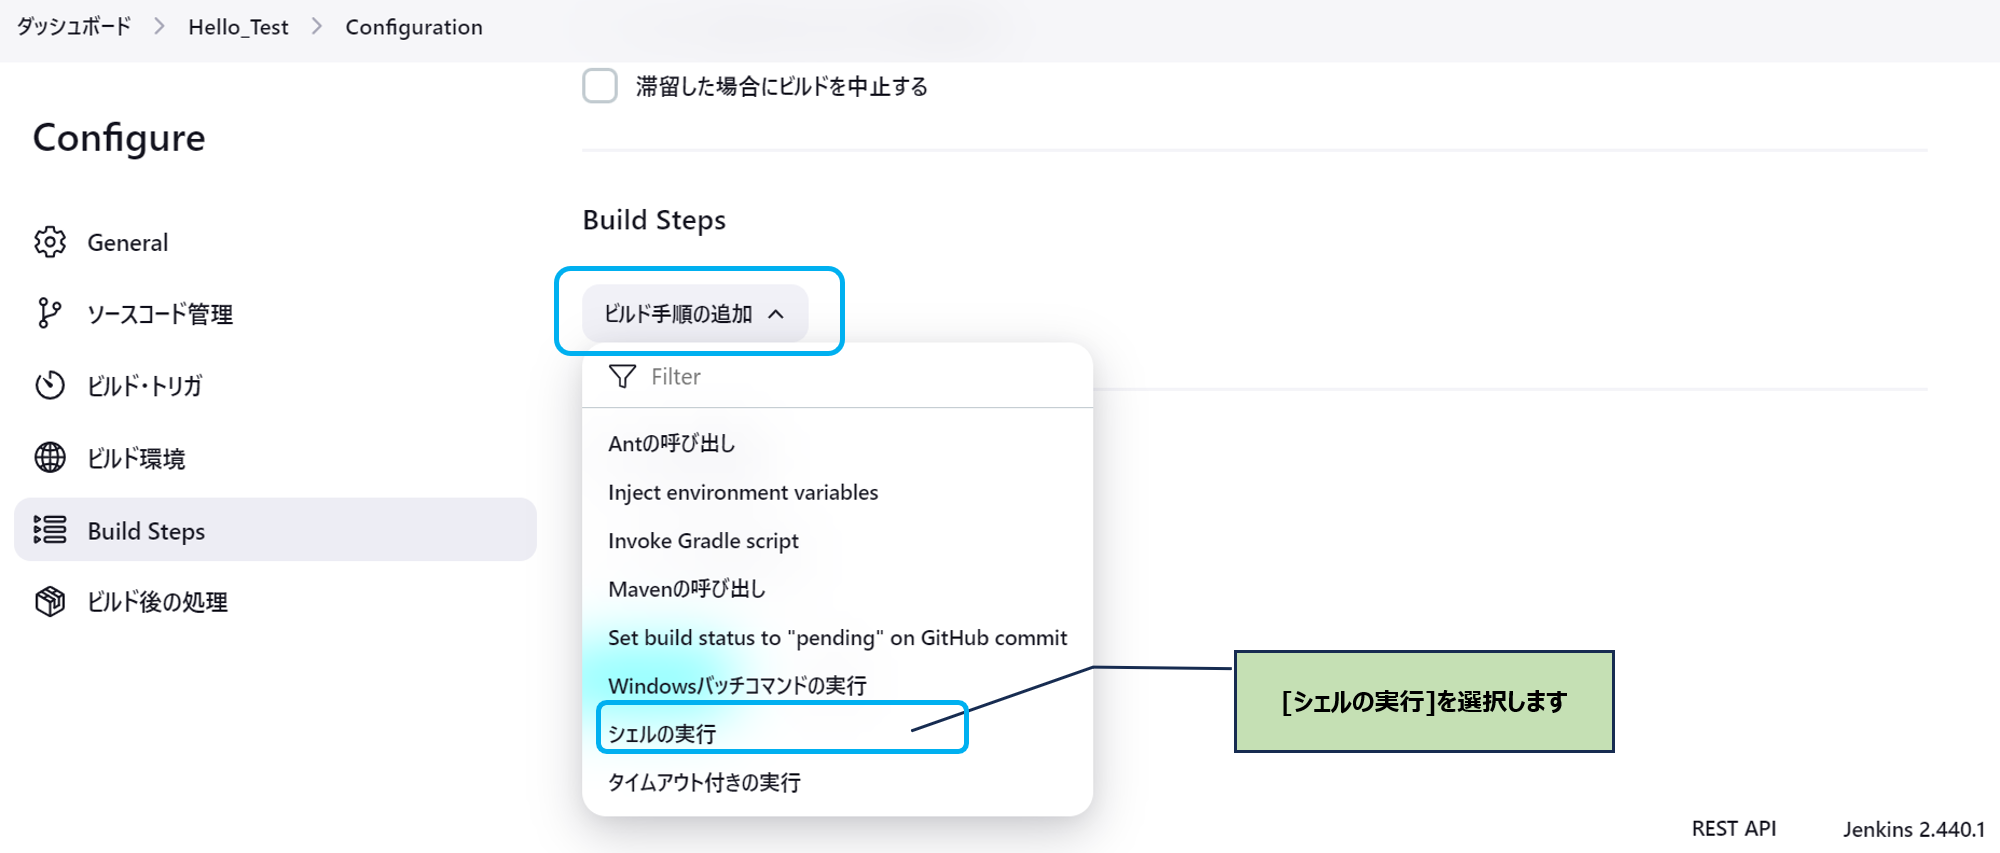
Task: Go to the General section
Action: [275, 242]
